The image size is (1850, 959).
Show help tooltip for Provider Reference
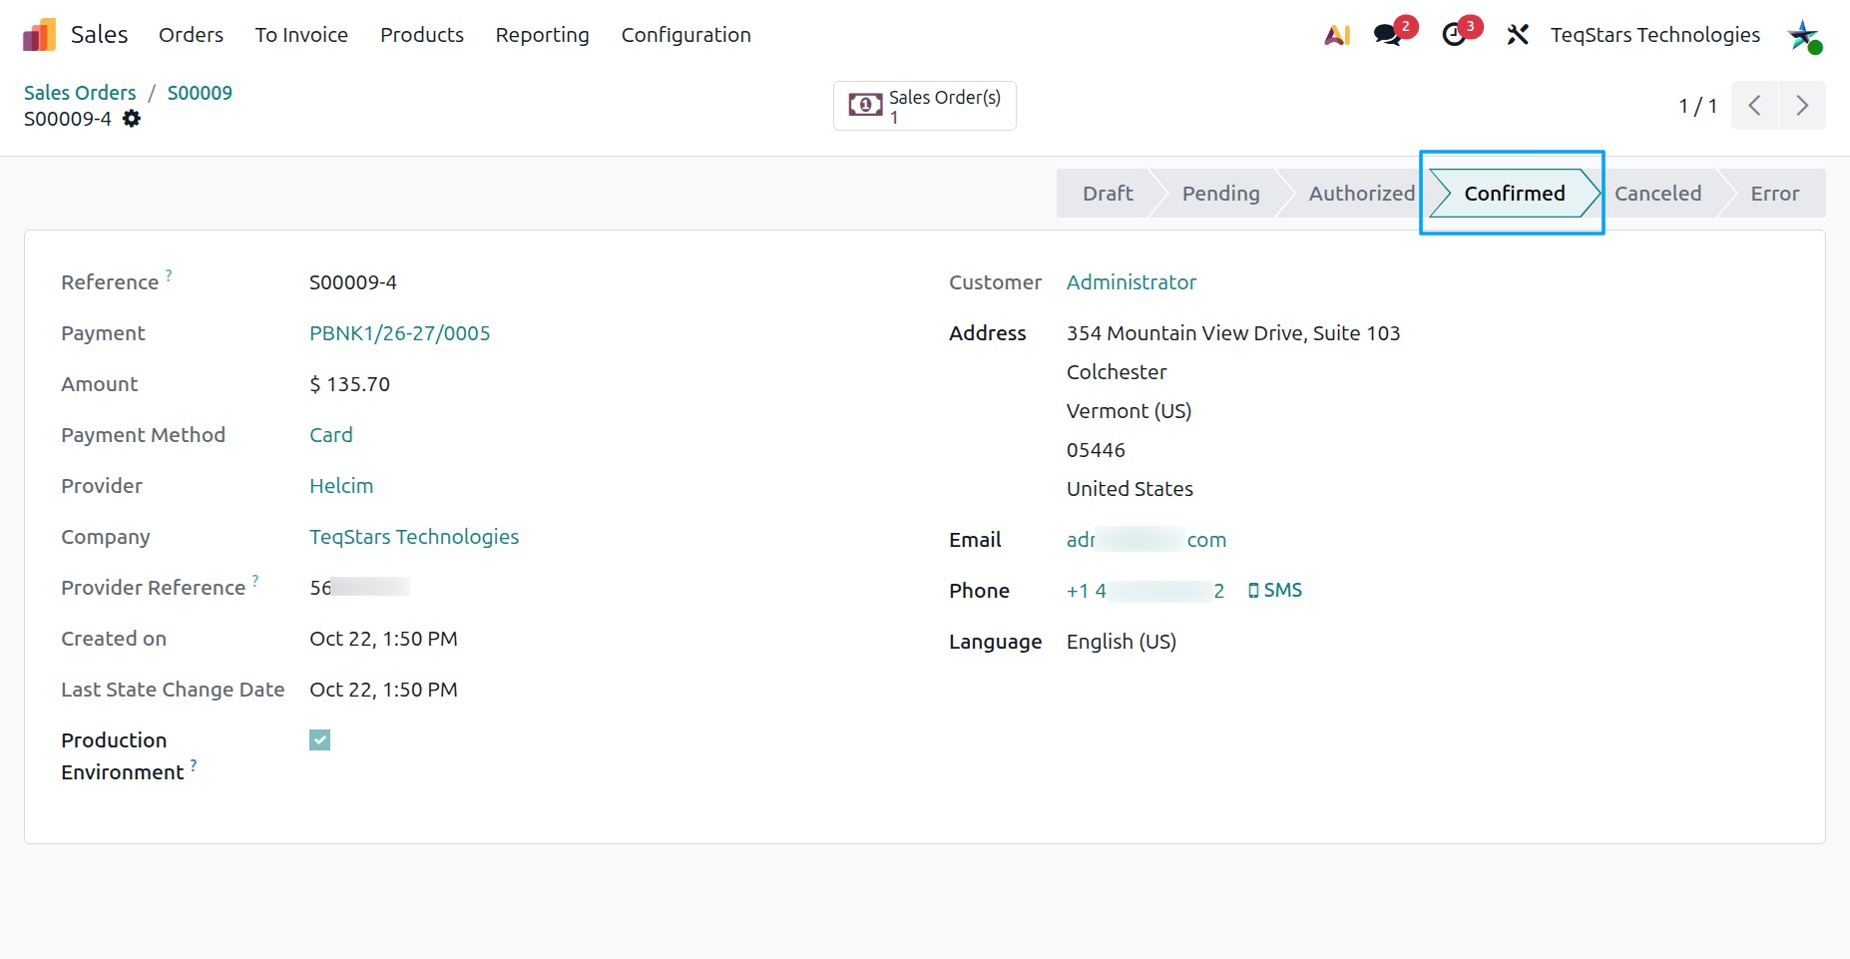(255, 580)
